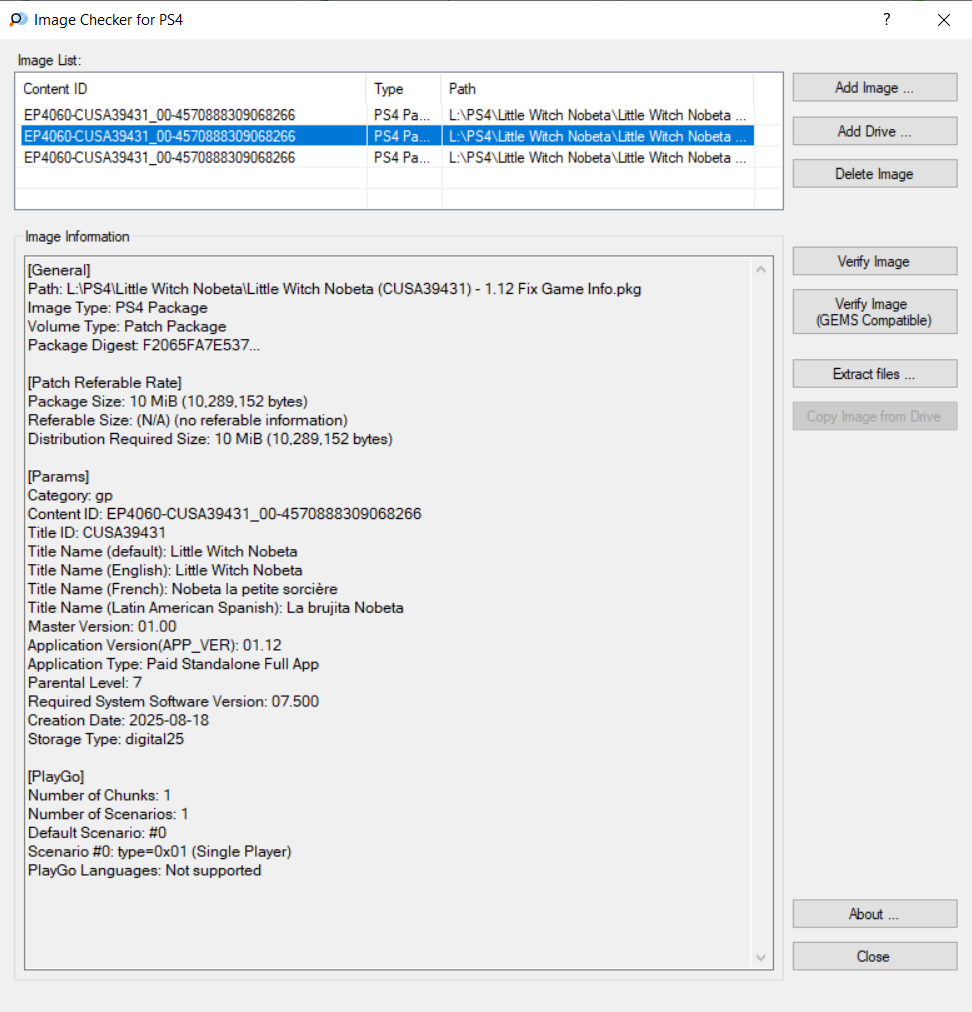The image size is (972, 1012).
Task: Click the Scenario #0 Single Player line
Action: click(x=159, y=851)
